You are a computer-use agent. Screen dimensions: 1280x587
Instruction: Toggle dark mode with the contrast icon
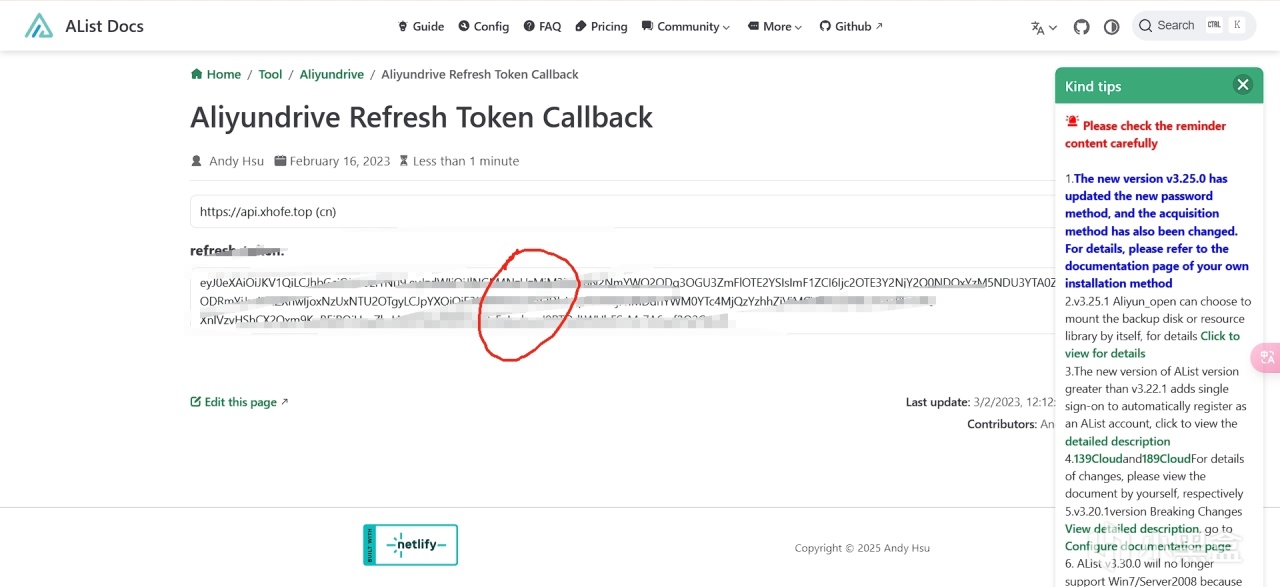[x=1111, y=26]
